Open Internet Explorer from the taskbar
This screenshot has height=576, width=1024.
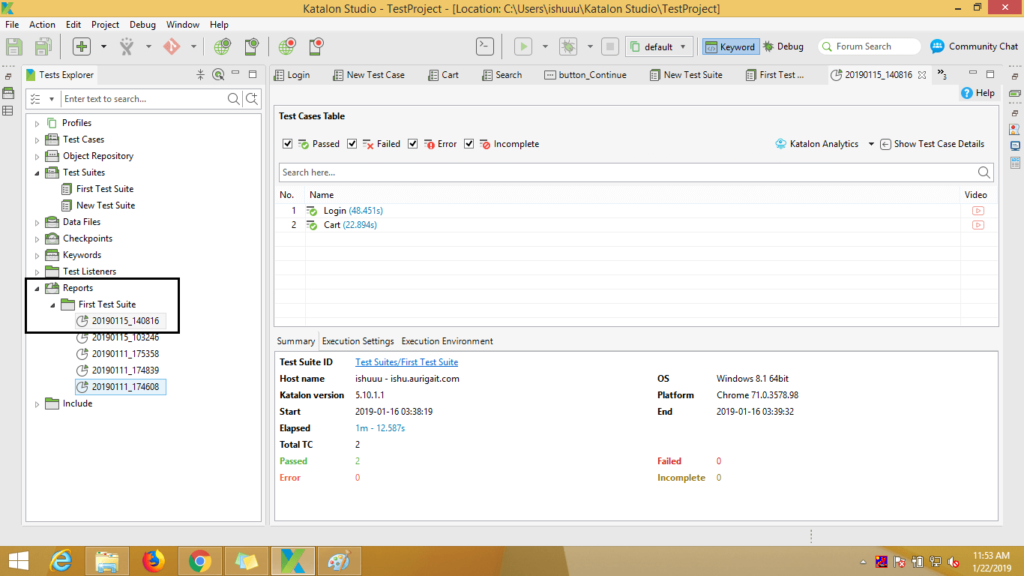pos(61,561)
